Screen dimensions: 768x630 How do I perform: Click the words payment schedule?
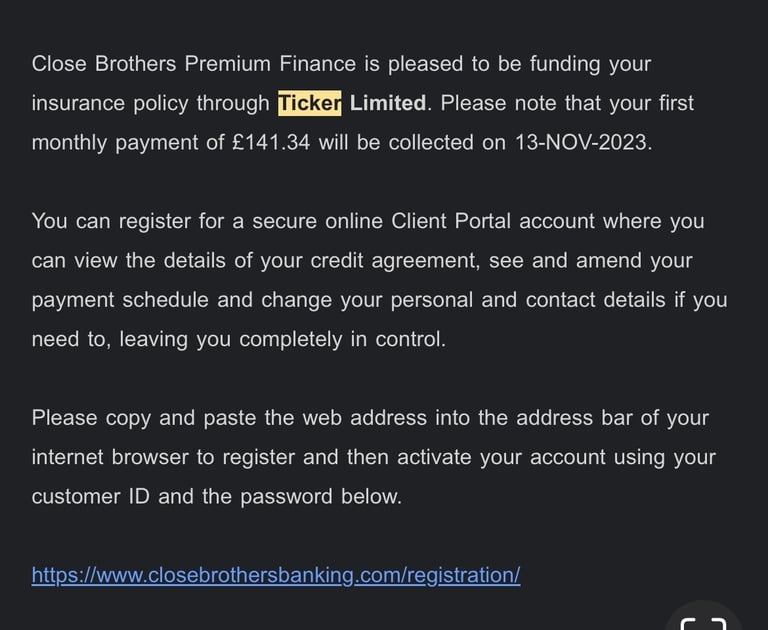(x=120, y=300)
